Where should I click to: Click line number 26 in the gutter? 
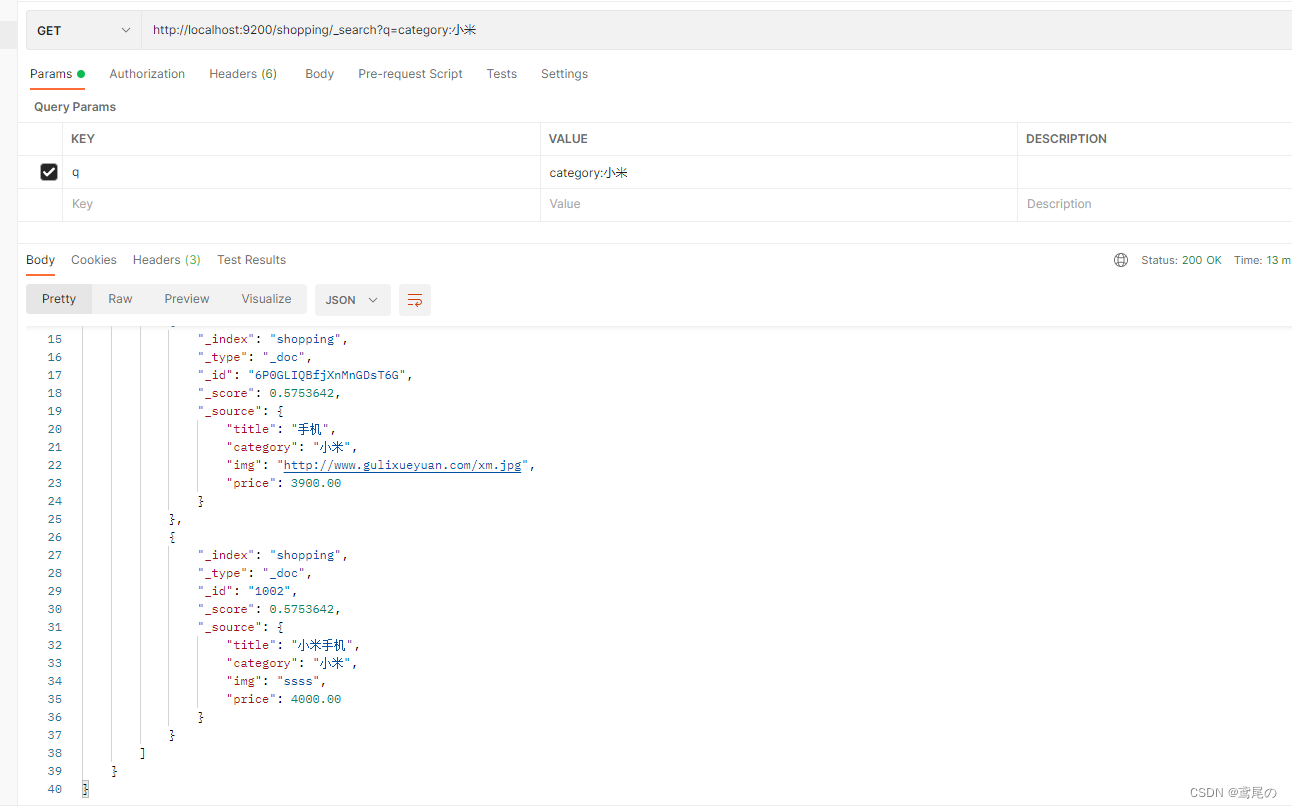click(x=54, y=537)
